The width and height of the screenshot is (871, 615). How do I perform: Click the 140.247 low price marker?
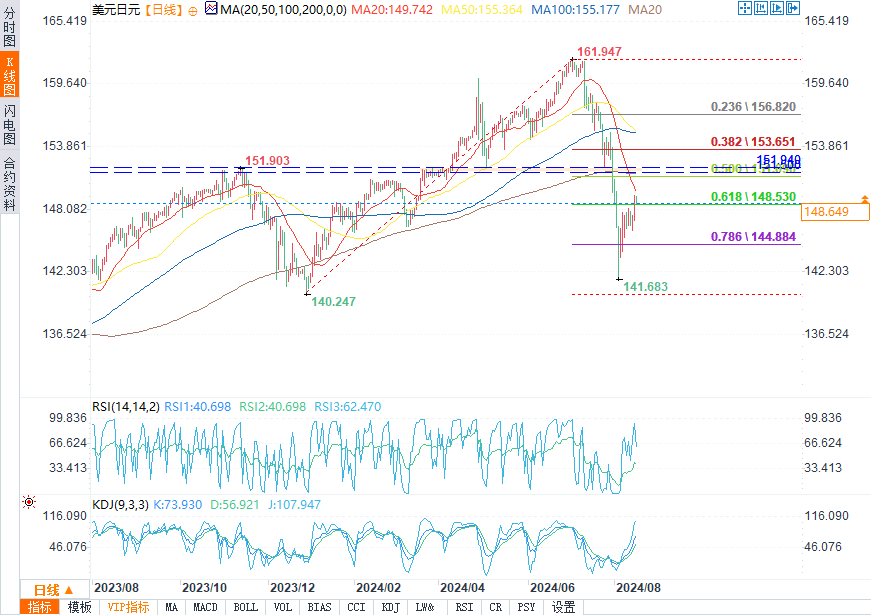pos(333,302)
